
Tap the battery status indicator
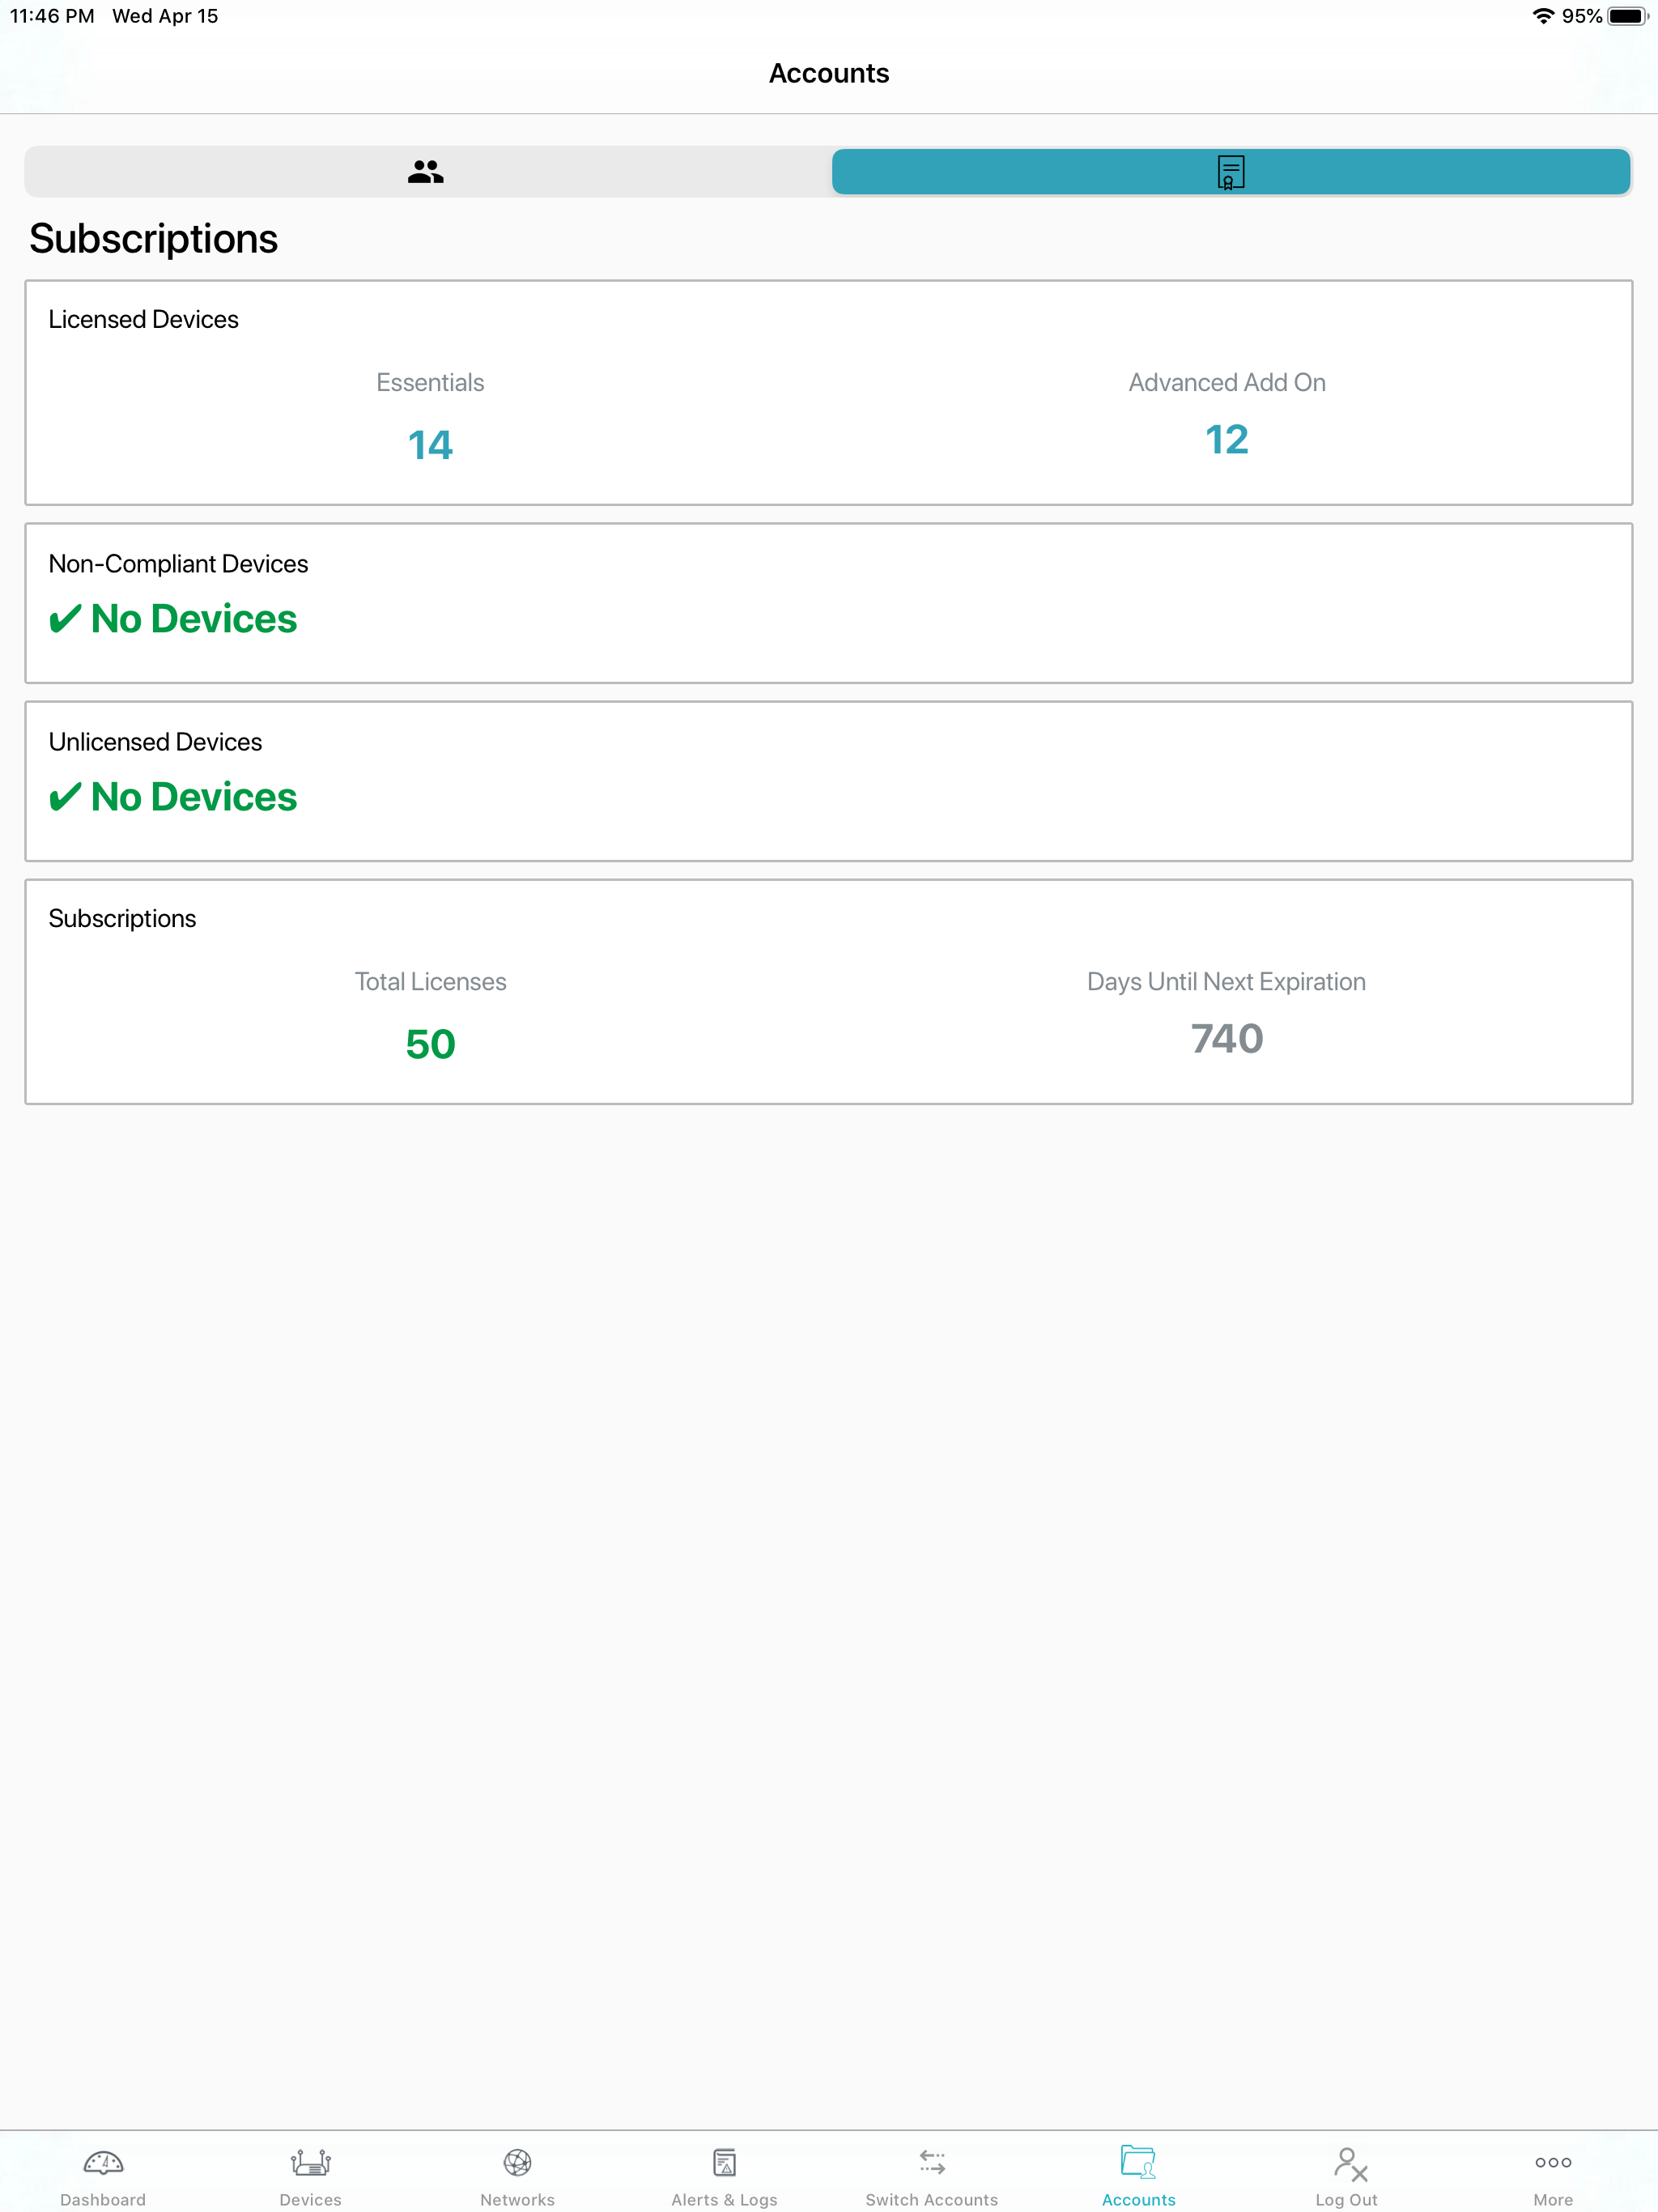pos(1626,16)
